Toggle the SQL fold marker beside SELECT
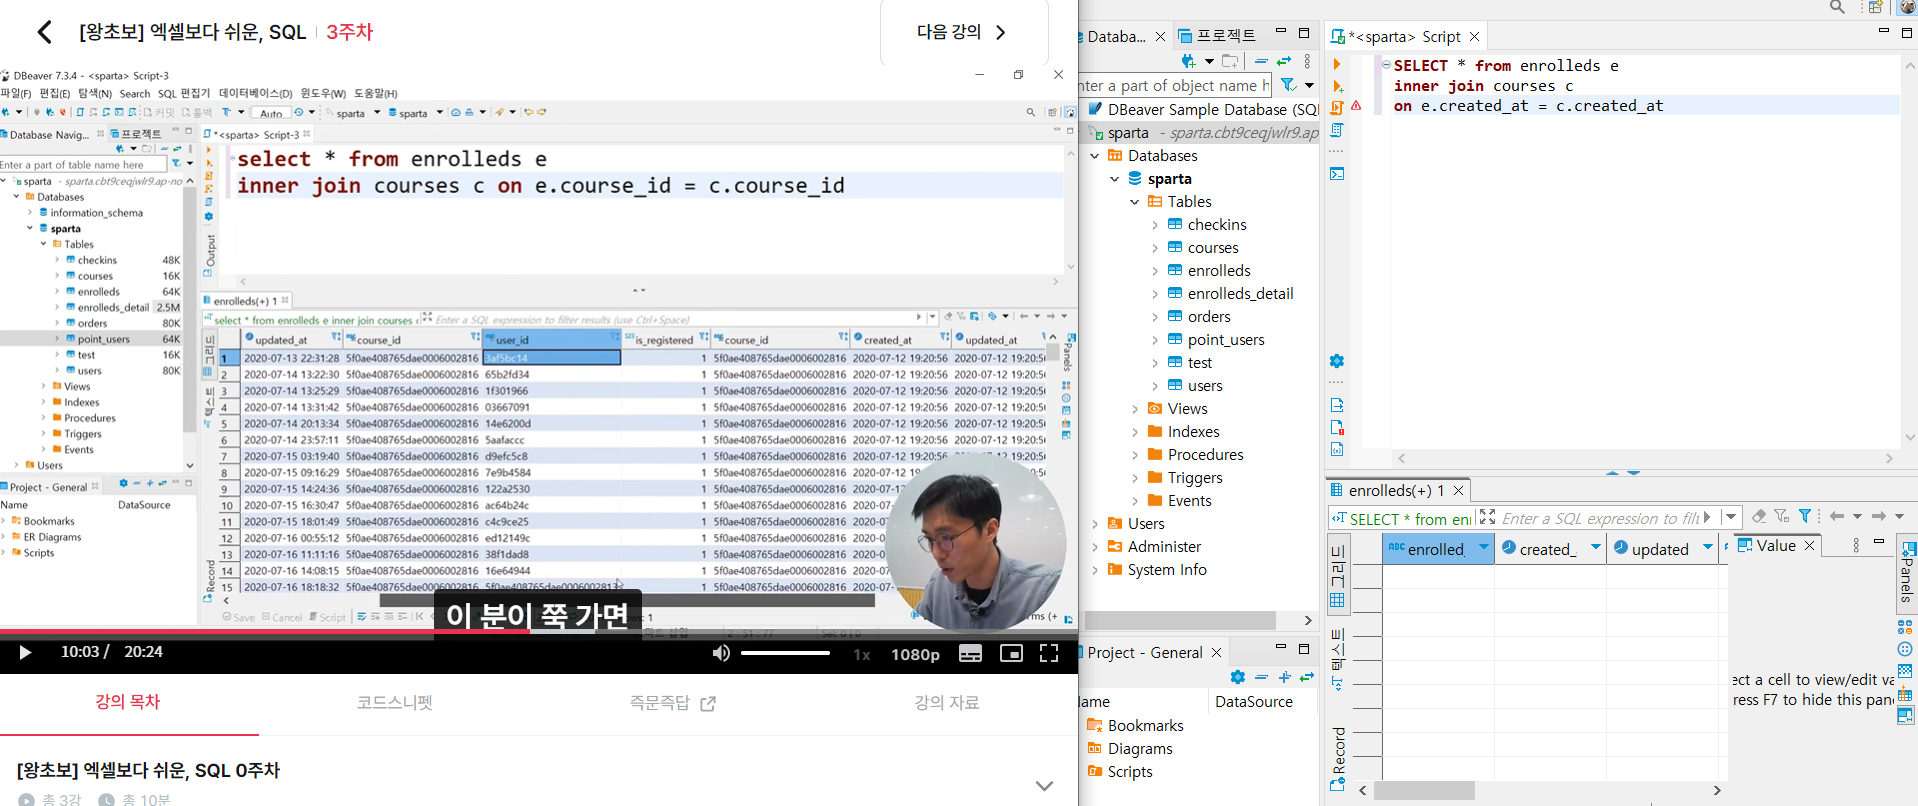Screen dimensions: 1918x806 (x=1386, y=65)
